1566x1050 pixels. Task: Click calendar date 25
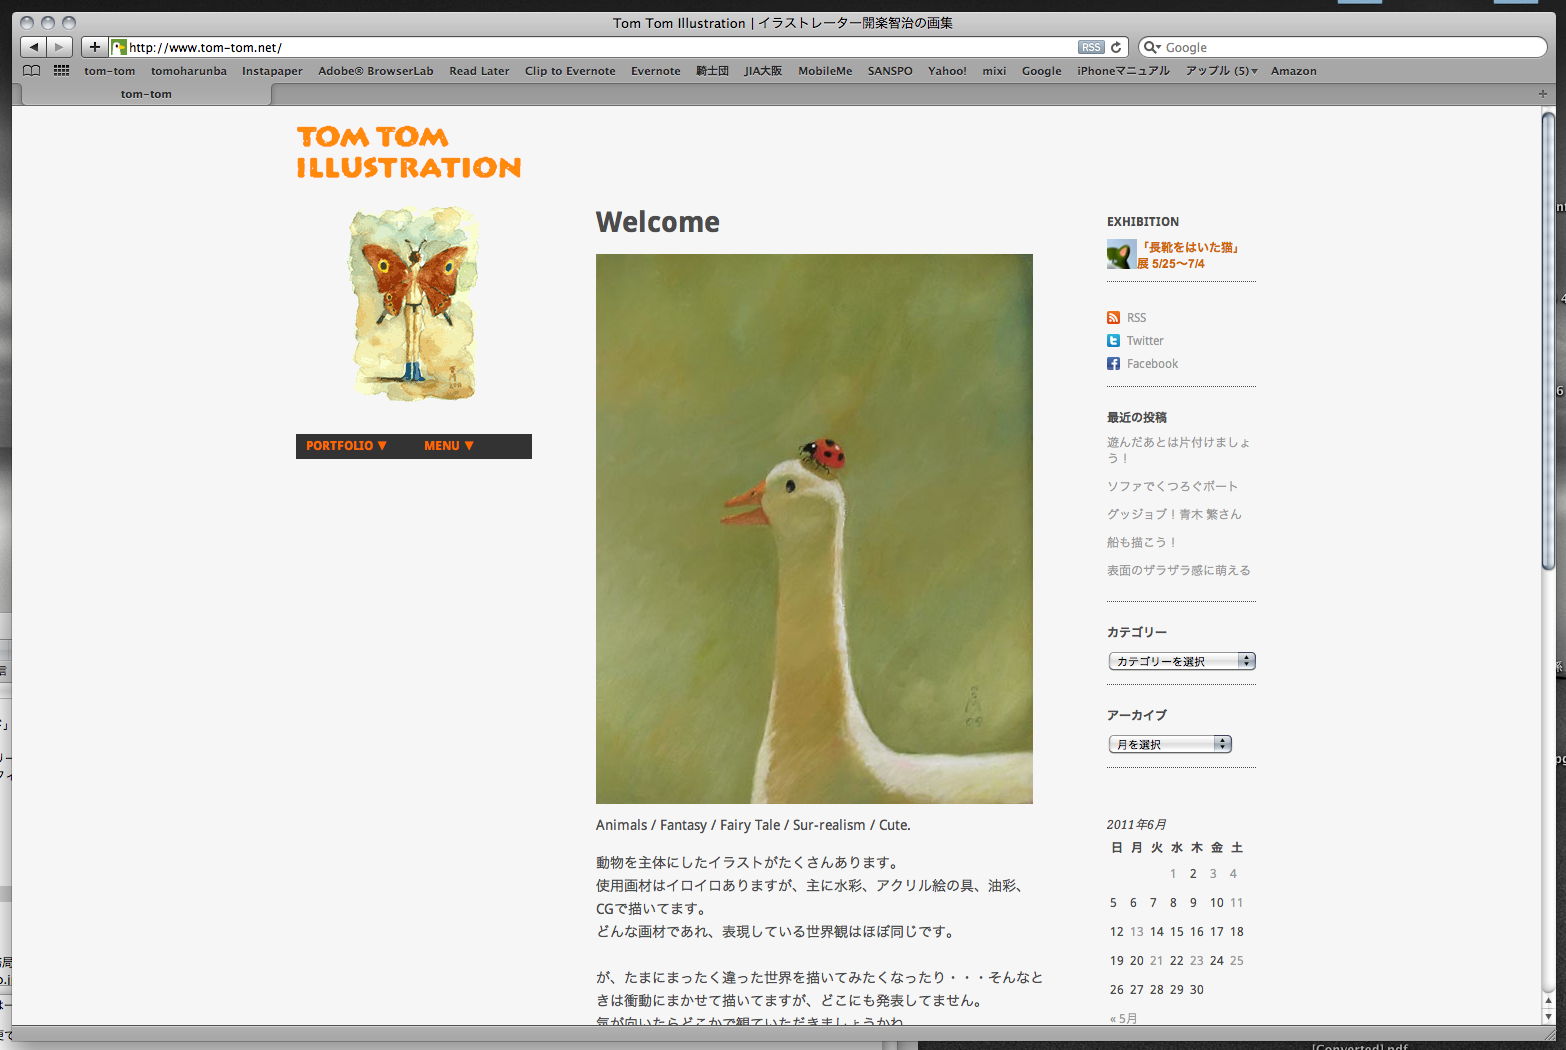tap(1237, 961)
